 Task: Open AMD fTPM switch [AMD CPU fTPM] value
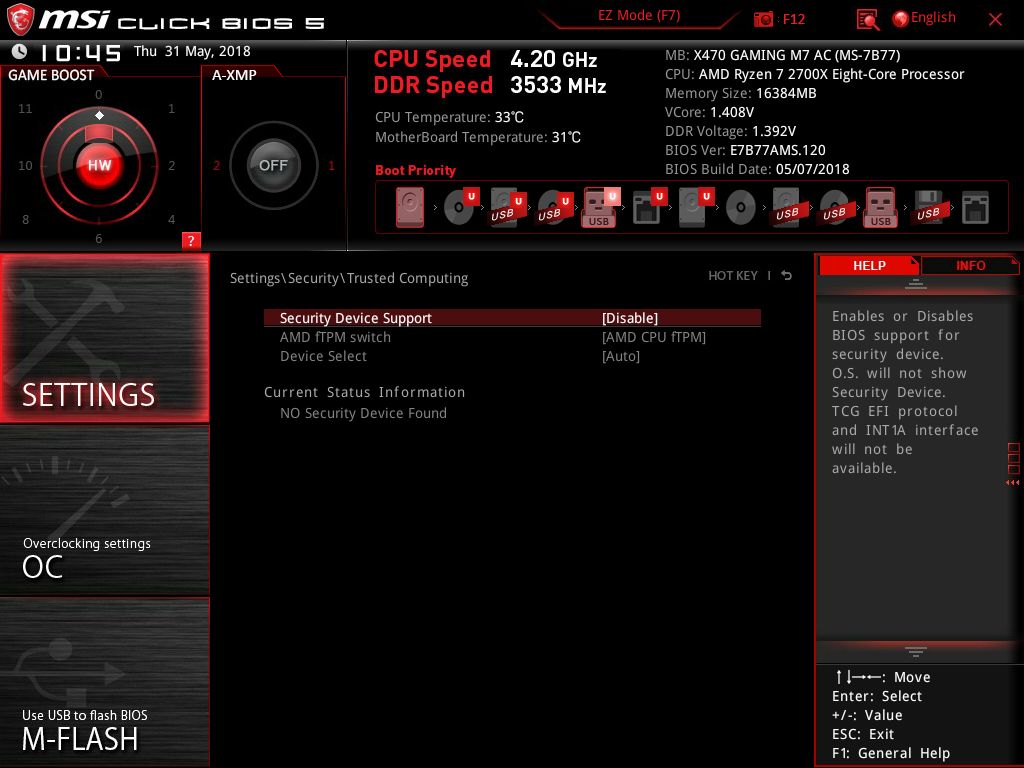point(654,337)
